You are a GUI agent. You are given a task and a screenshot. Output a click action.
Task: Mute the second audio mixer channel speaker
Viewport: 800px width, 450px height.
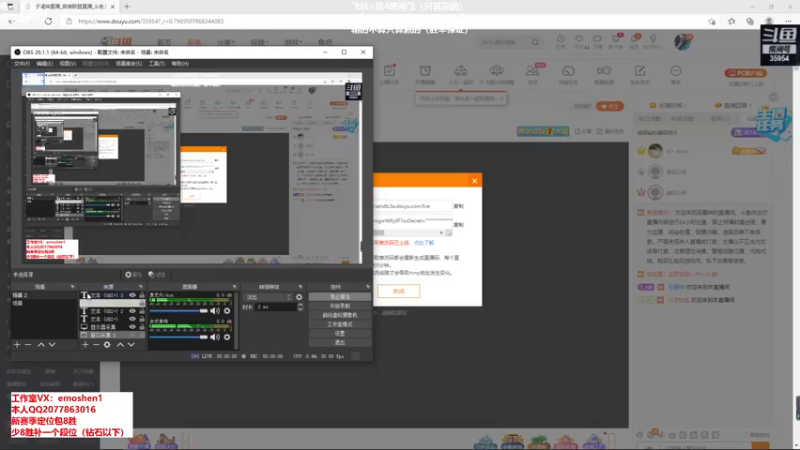point(215,337)
